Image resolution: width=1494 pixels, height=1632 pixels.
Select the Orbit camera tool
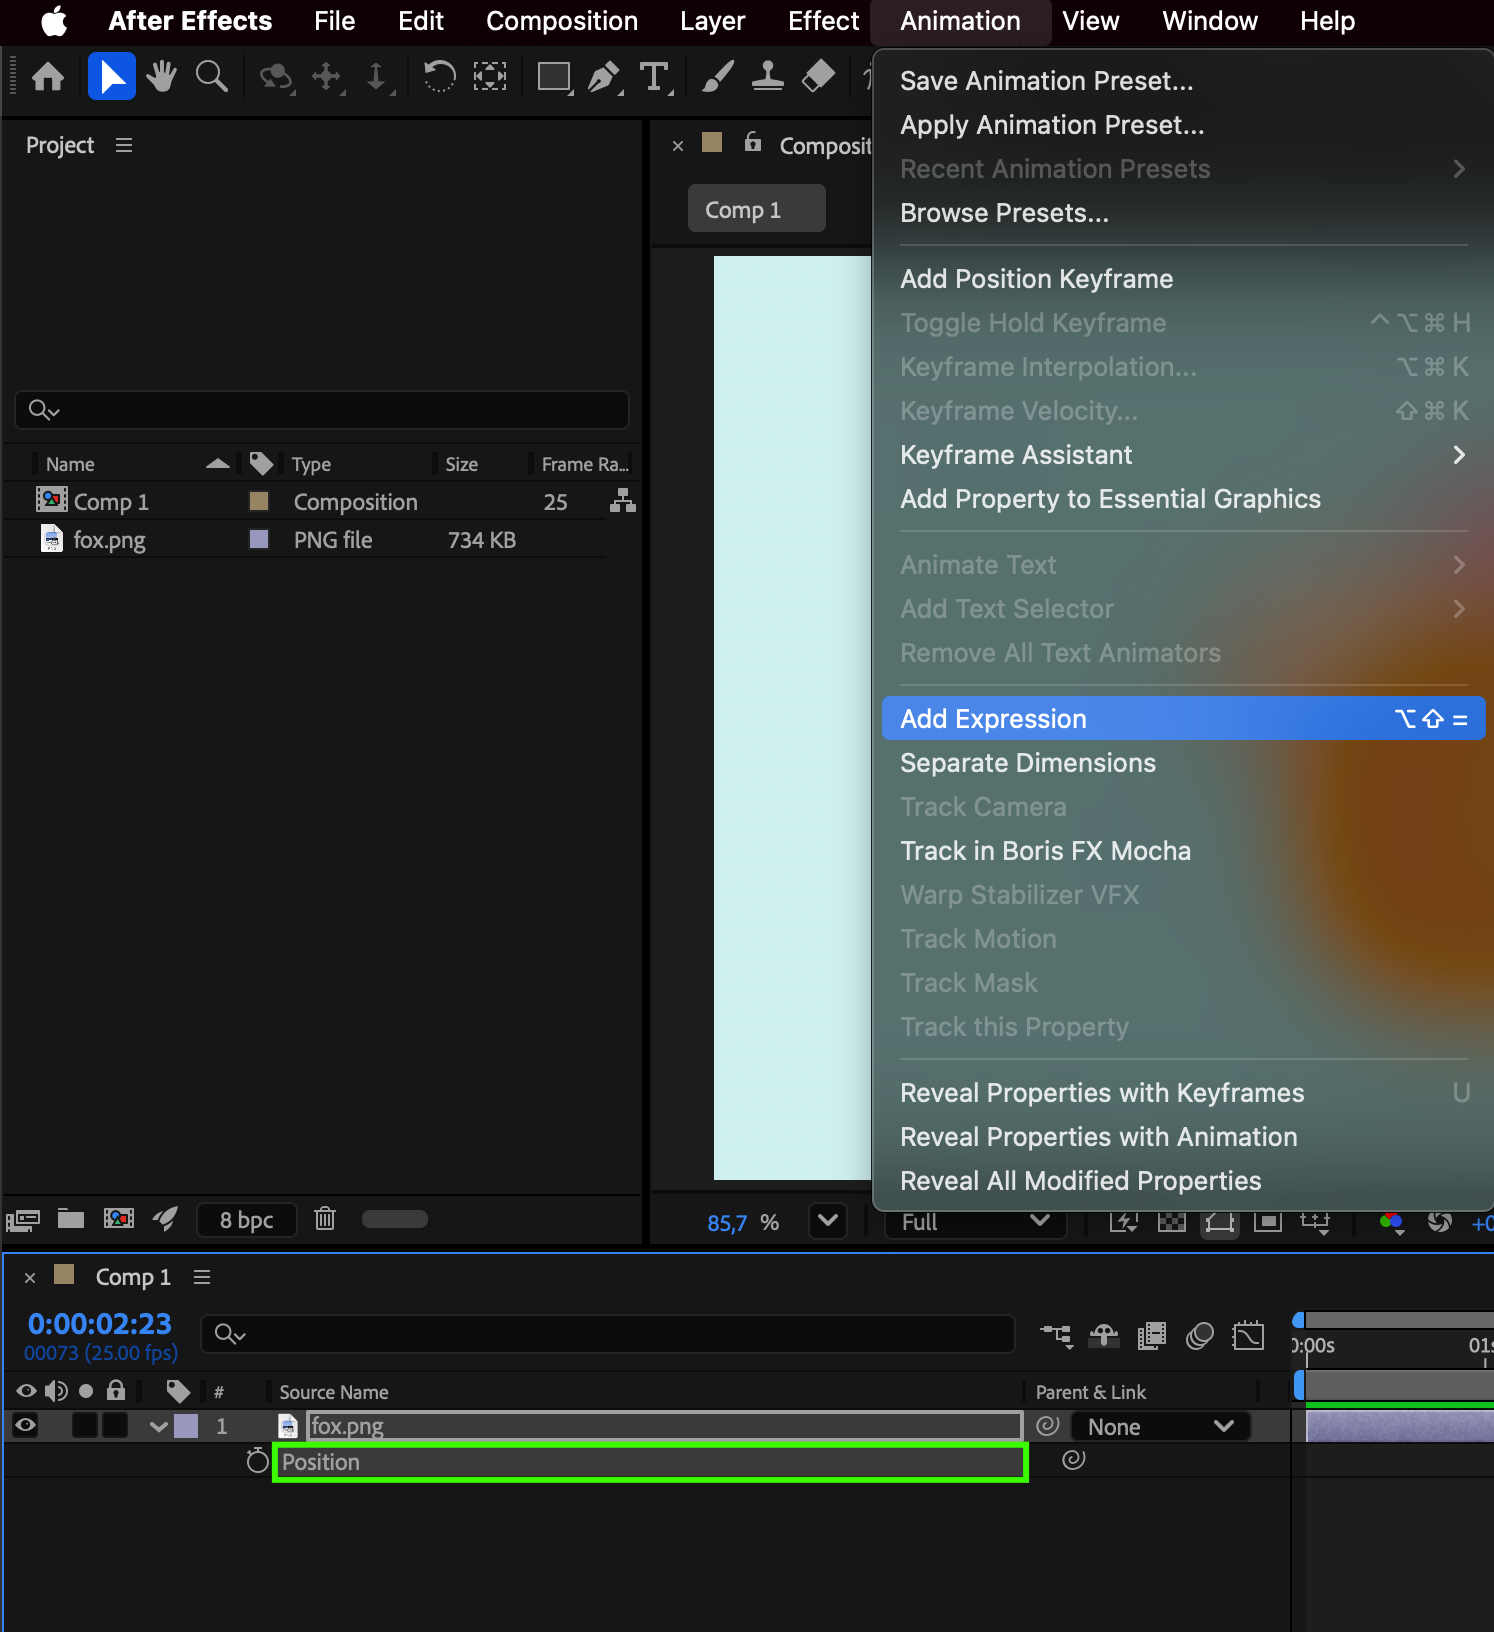click(x=276, y=77)
